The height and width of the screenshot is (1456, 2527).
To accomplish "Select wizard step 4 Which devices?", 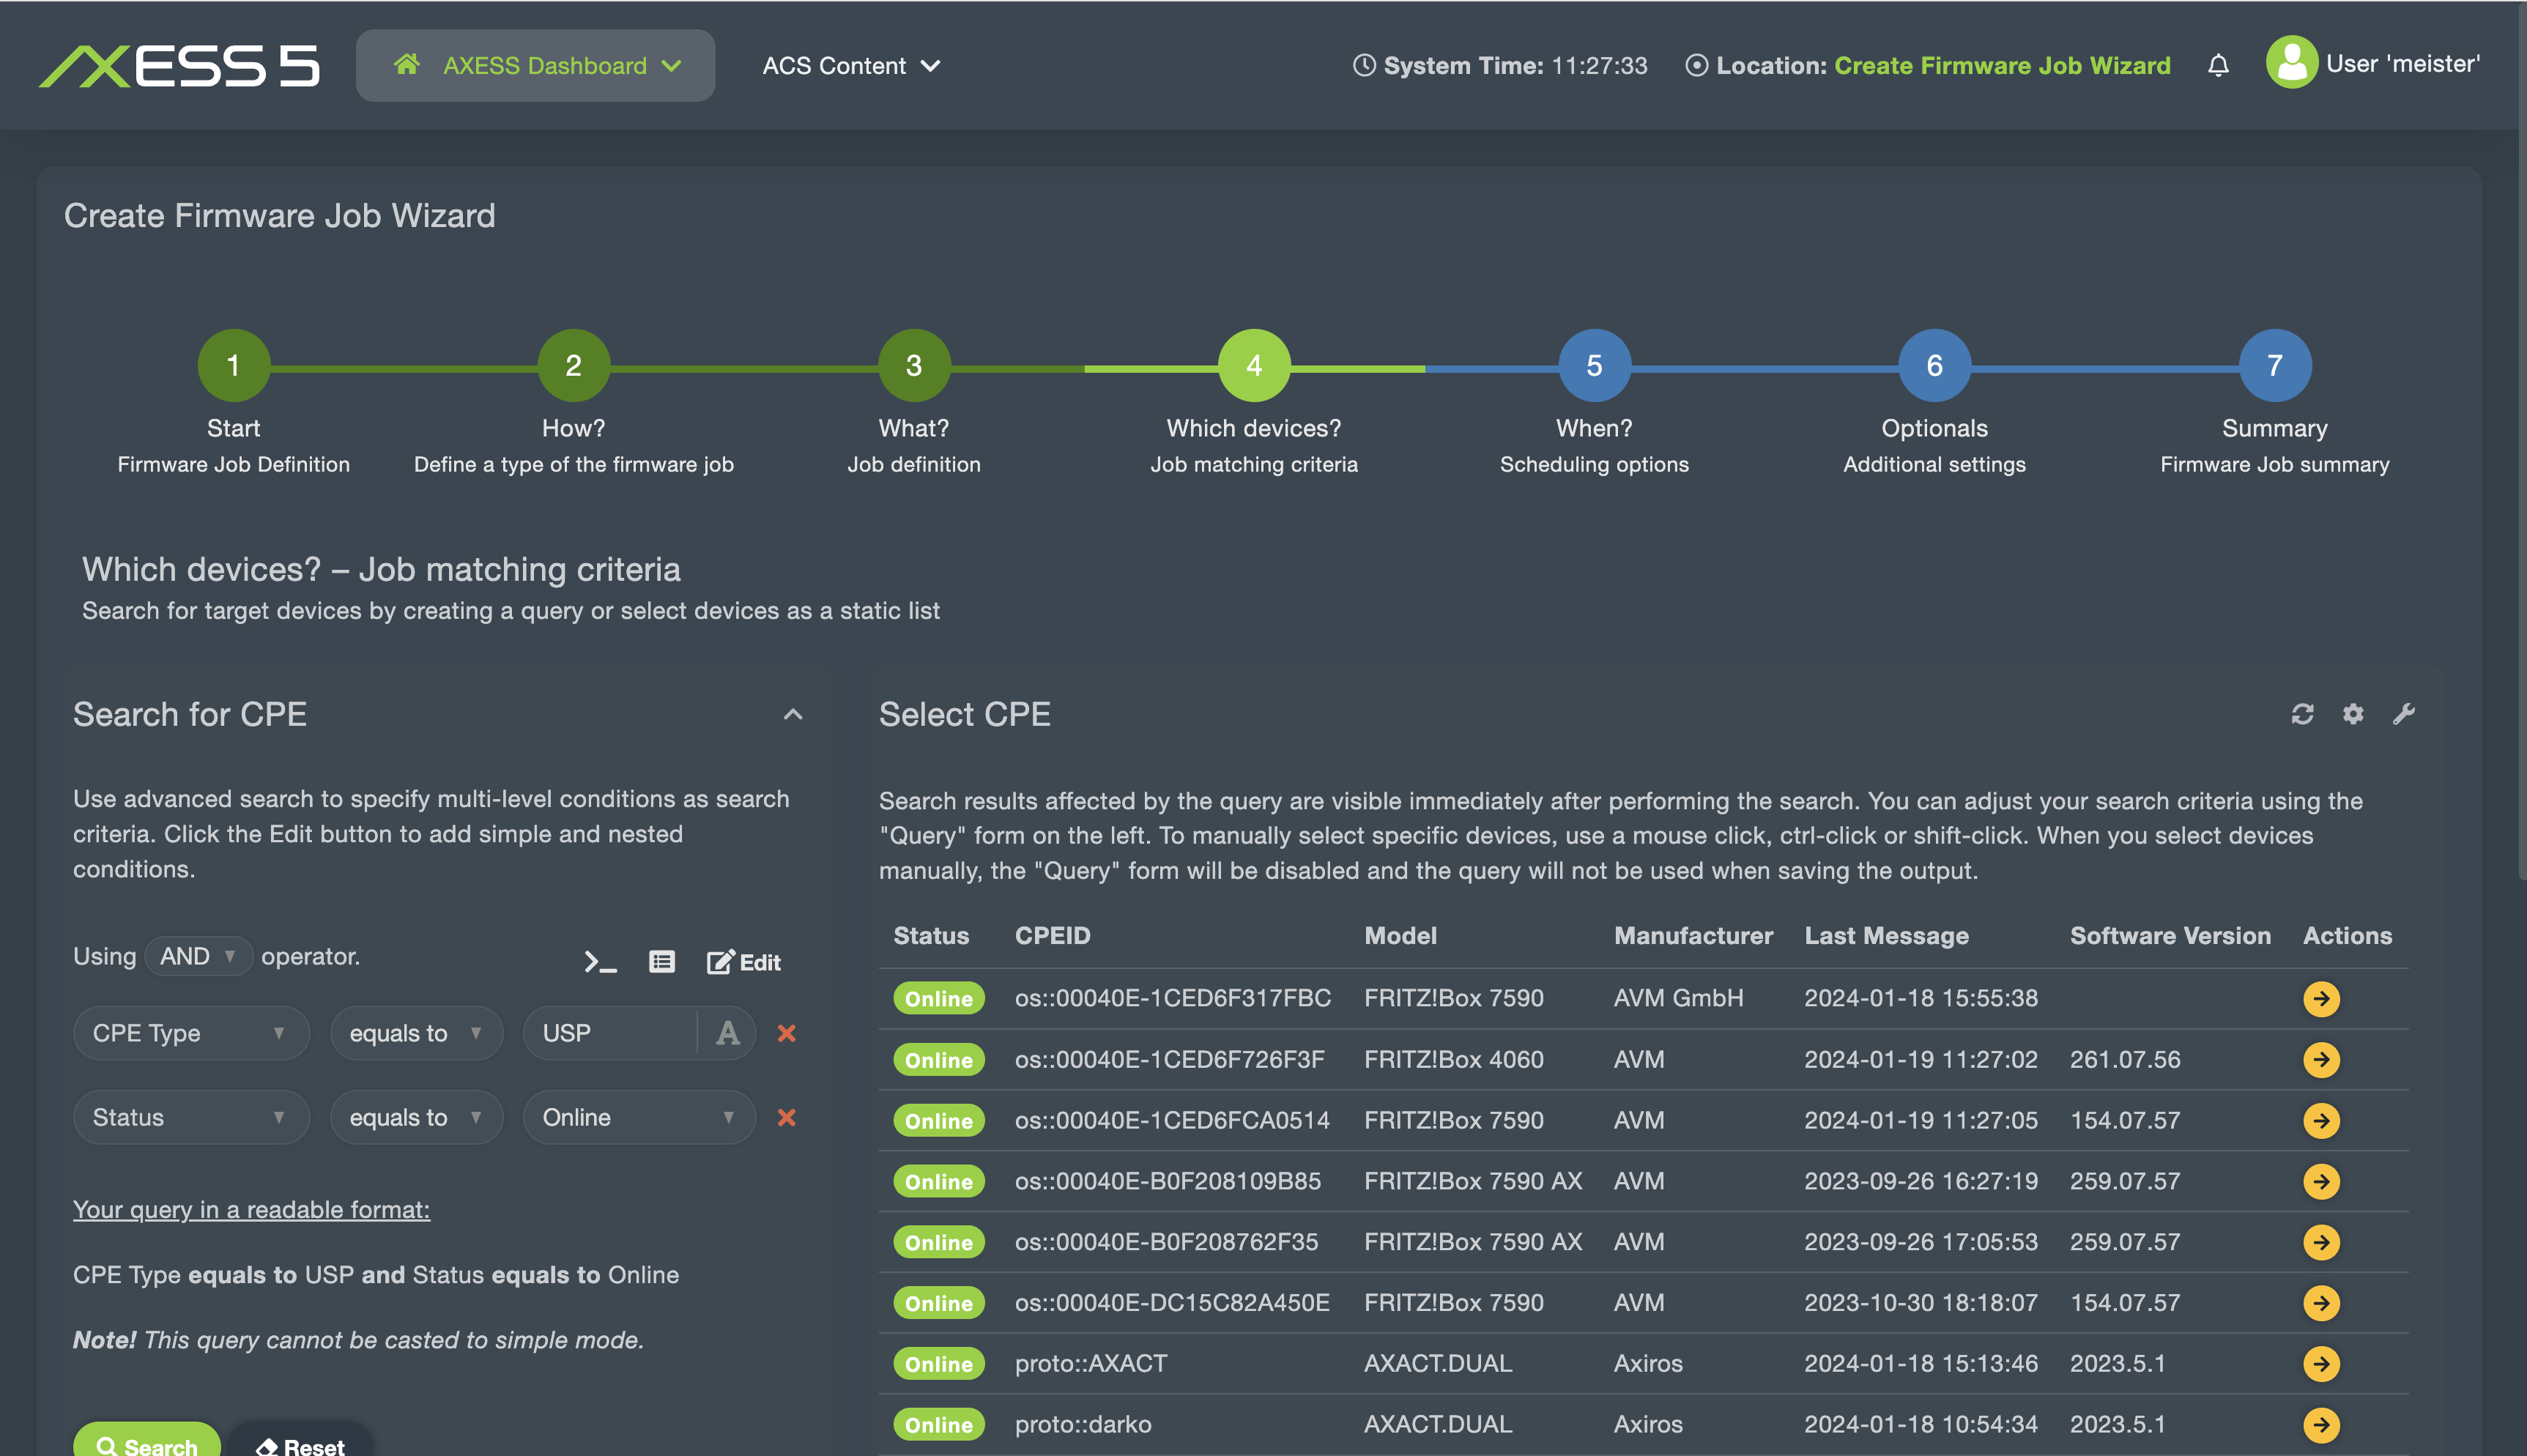I will (1254, 365).
